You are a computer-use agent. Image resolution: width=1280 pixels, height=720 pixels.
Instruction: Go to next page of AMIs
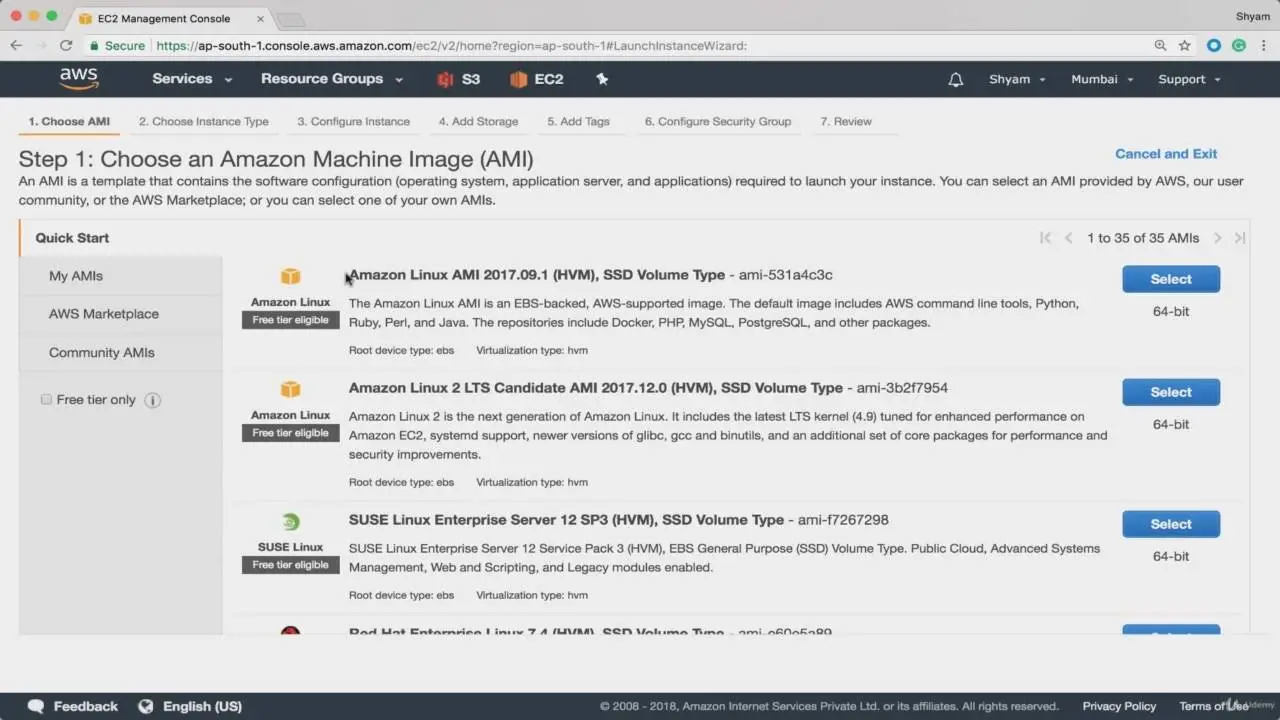pyautogui.click(x=1217, y=238)
